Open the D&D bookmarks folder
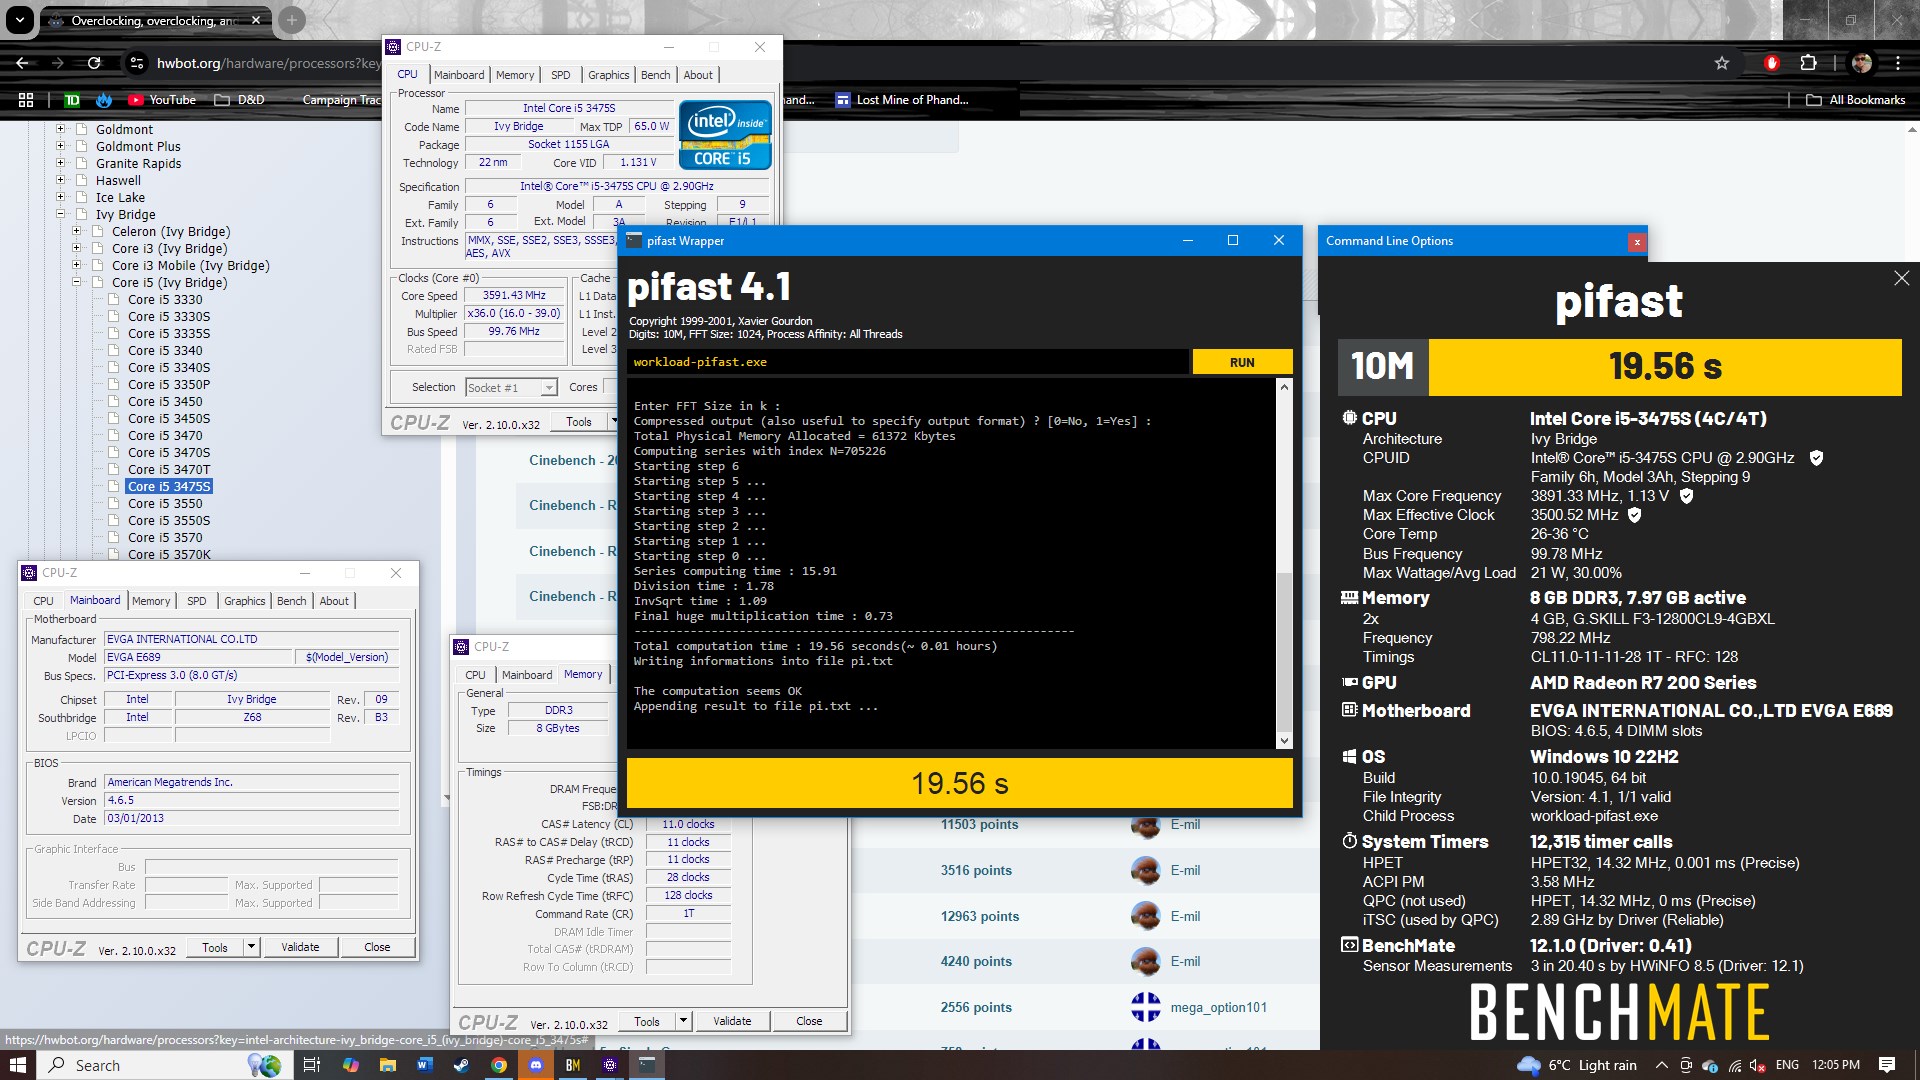 click(239, 100)
